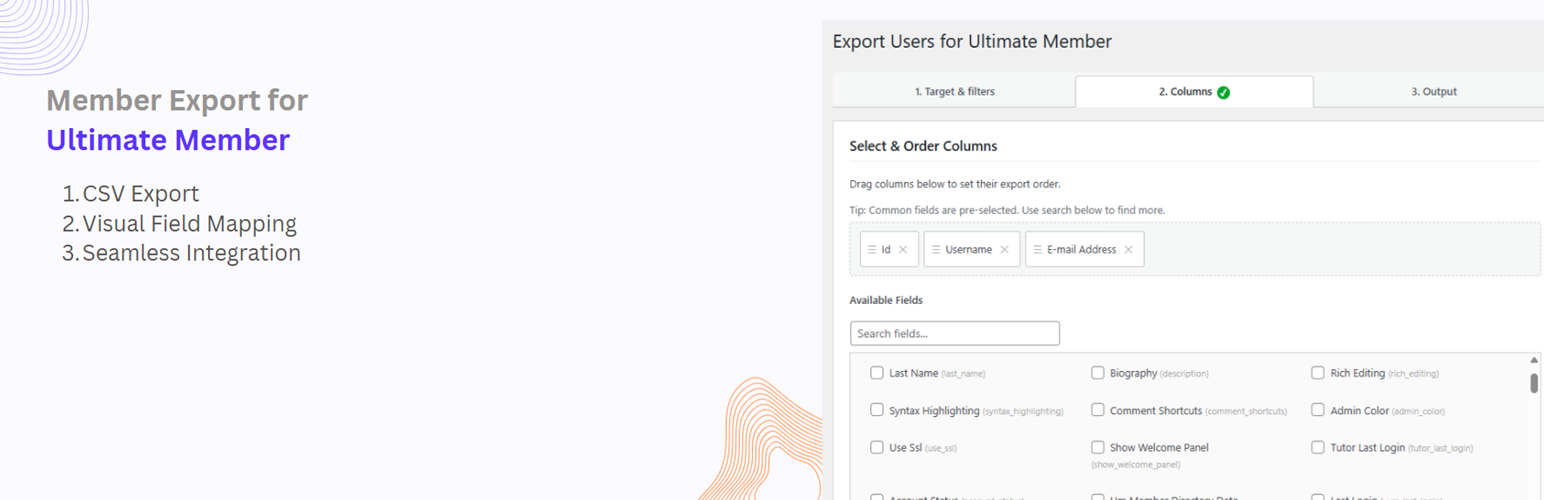Enable the Rich Editing field checkbox
Viewport: 1544px width, 500px height.
click(1318, 373)
